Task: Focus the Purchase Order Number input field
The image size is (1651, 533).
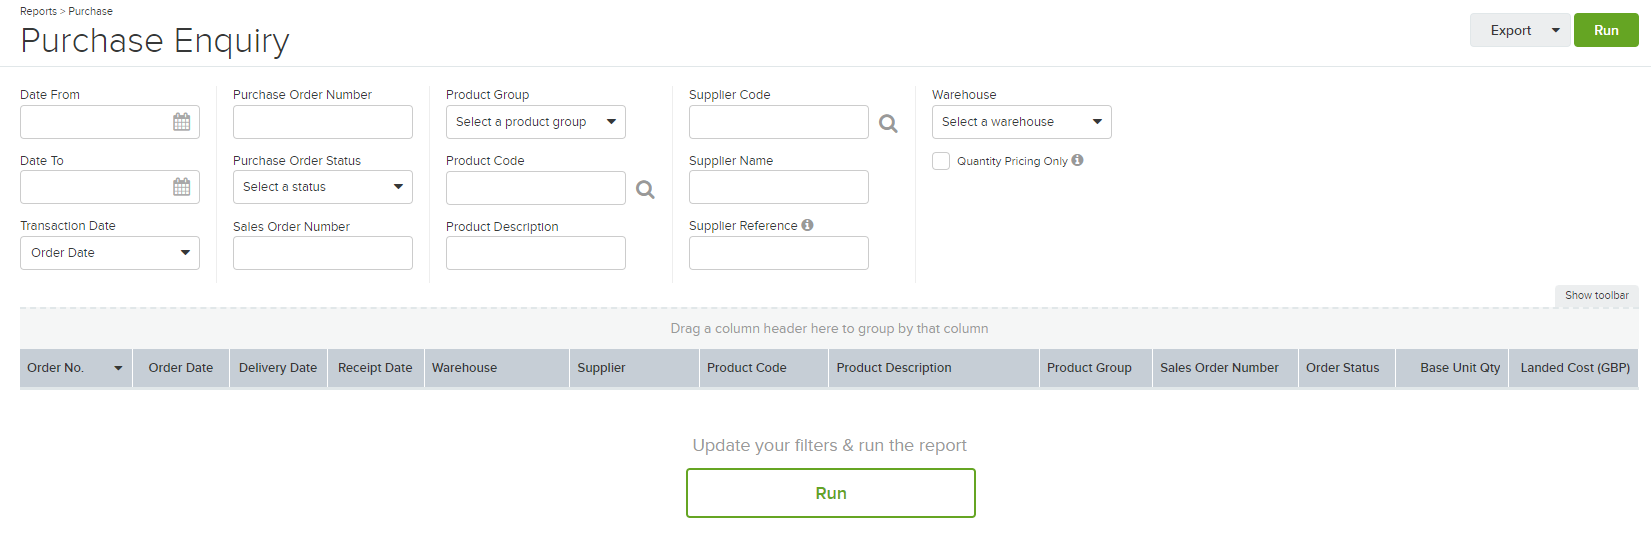Action: click(323, 122)
